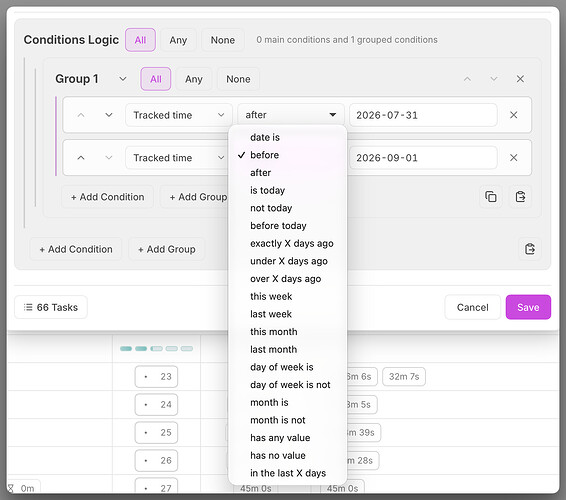Click the progress dots indicator in table
Screen dimensions: 566x500
(x=156, y=348)
